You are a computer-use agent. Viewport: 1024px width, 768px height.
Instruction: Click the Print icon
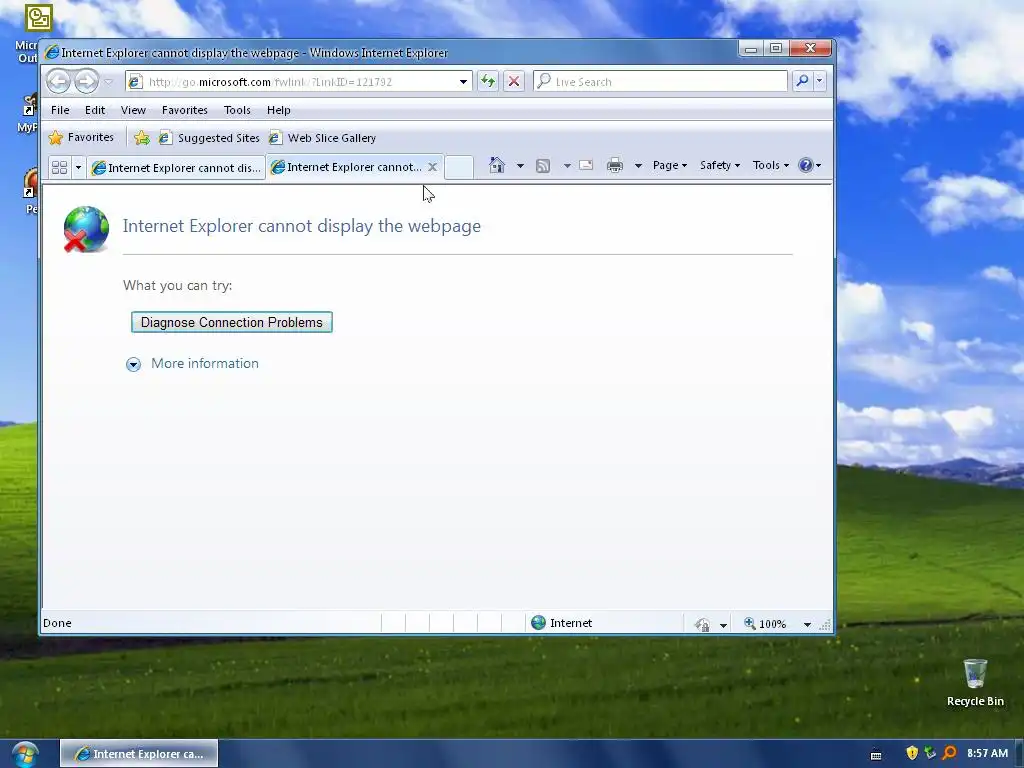615,165
